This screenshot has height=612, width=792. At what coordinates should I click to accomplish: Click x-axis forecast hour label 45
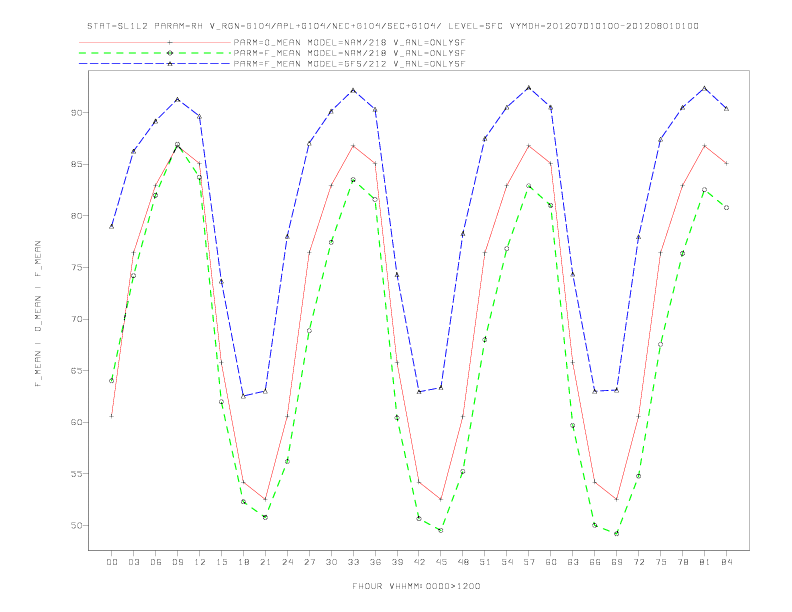tap(441, 562)
